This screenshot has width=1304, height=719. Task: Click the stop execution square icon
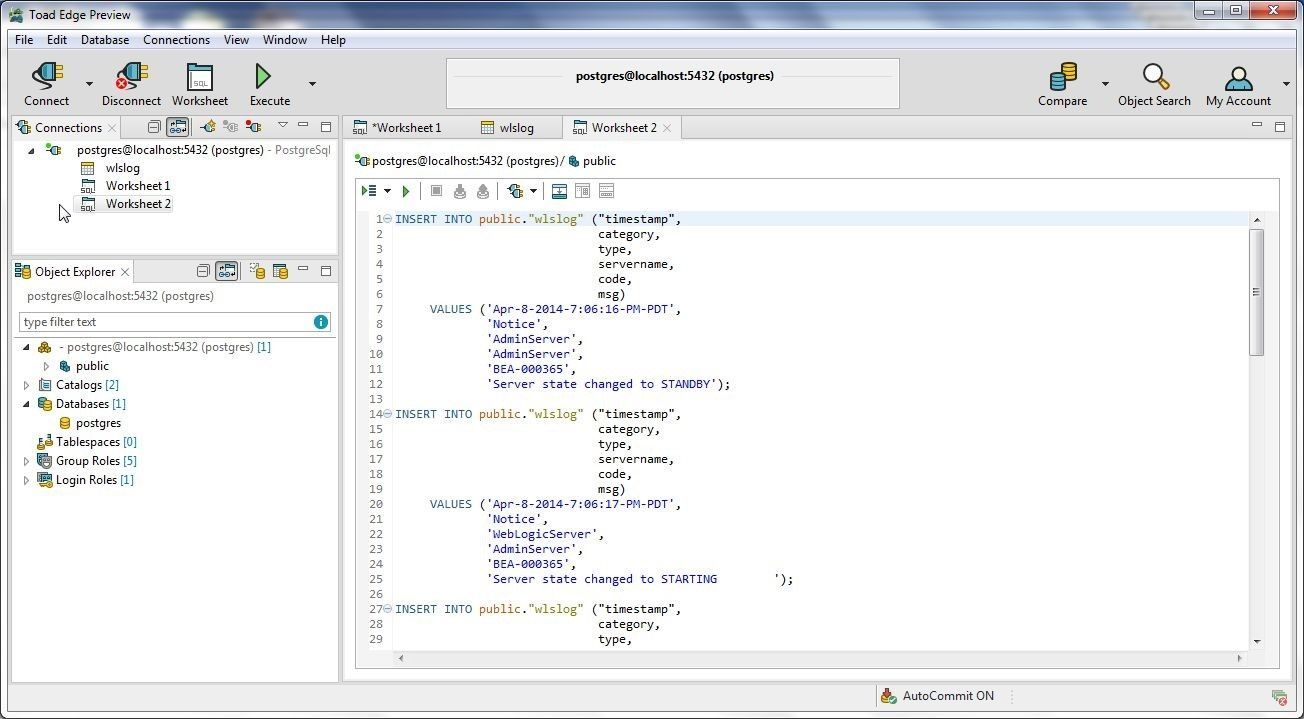[x=436, y=191]
